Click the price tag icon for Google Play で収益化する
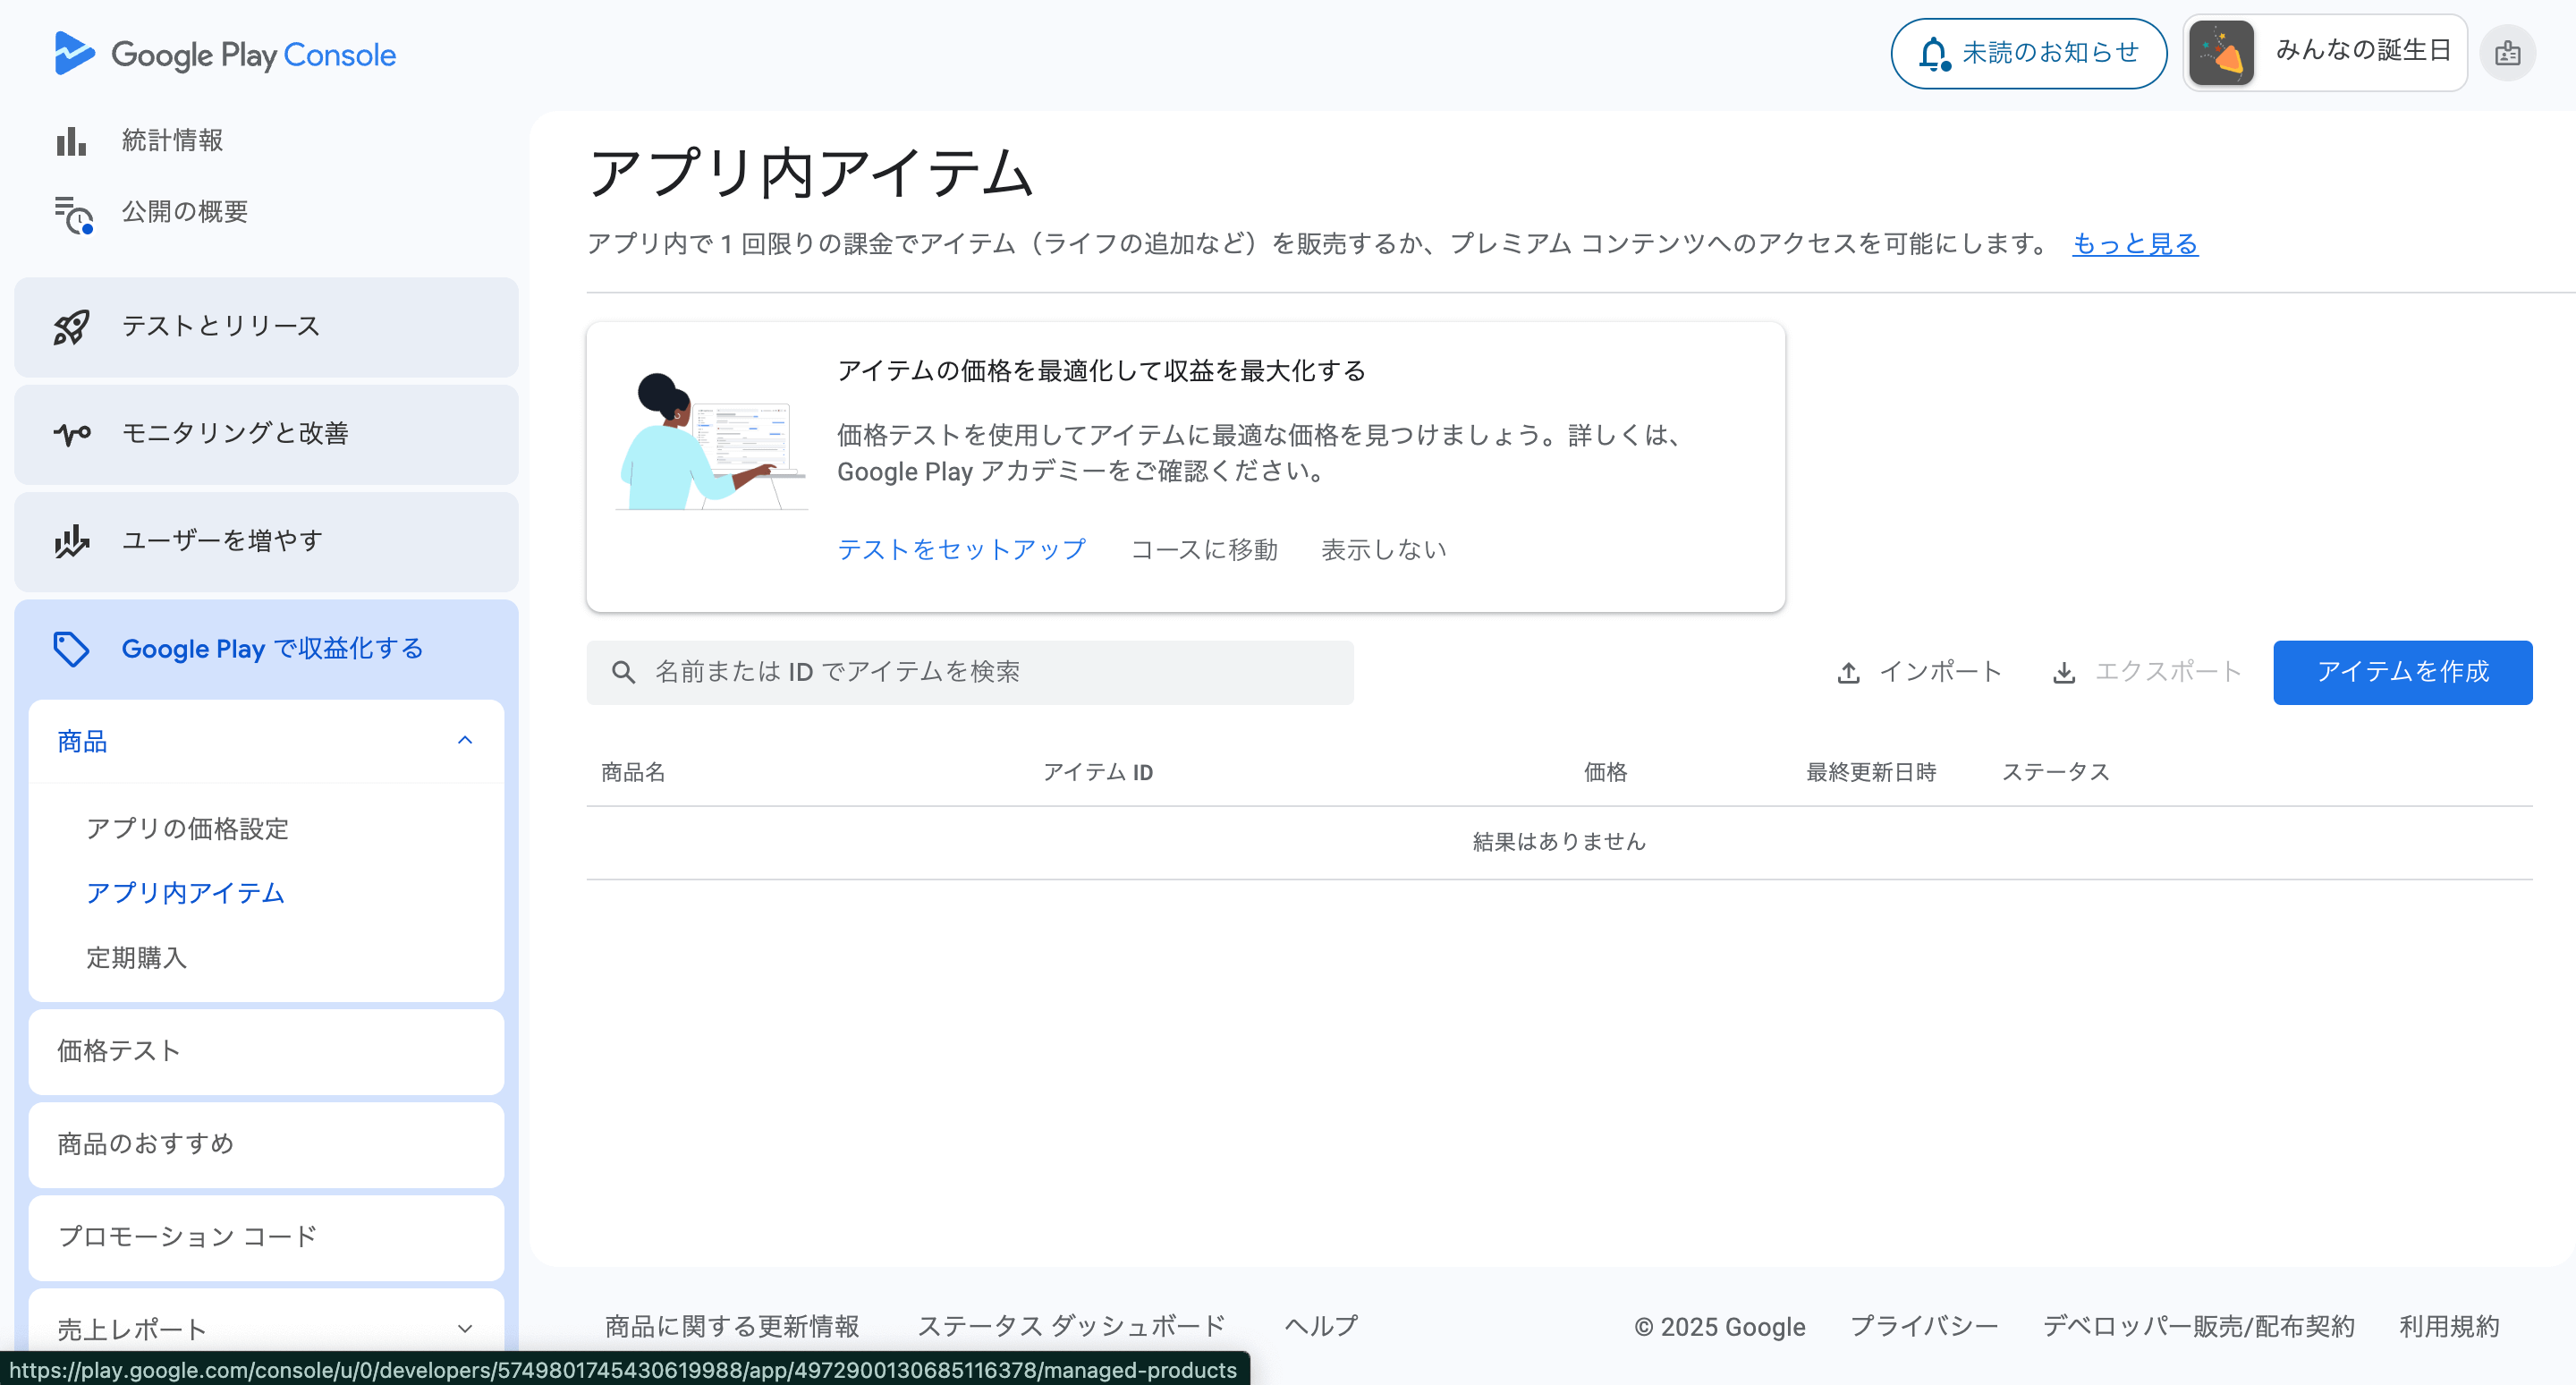This screenshot has width=2576, height=1385. tap(71, 649)
